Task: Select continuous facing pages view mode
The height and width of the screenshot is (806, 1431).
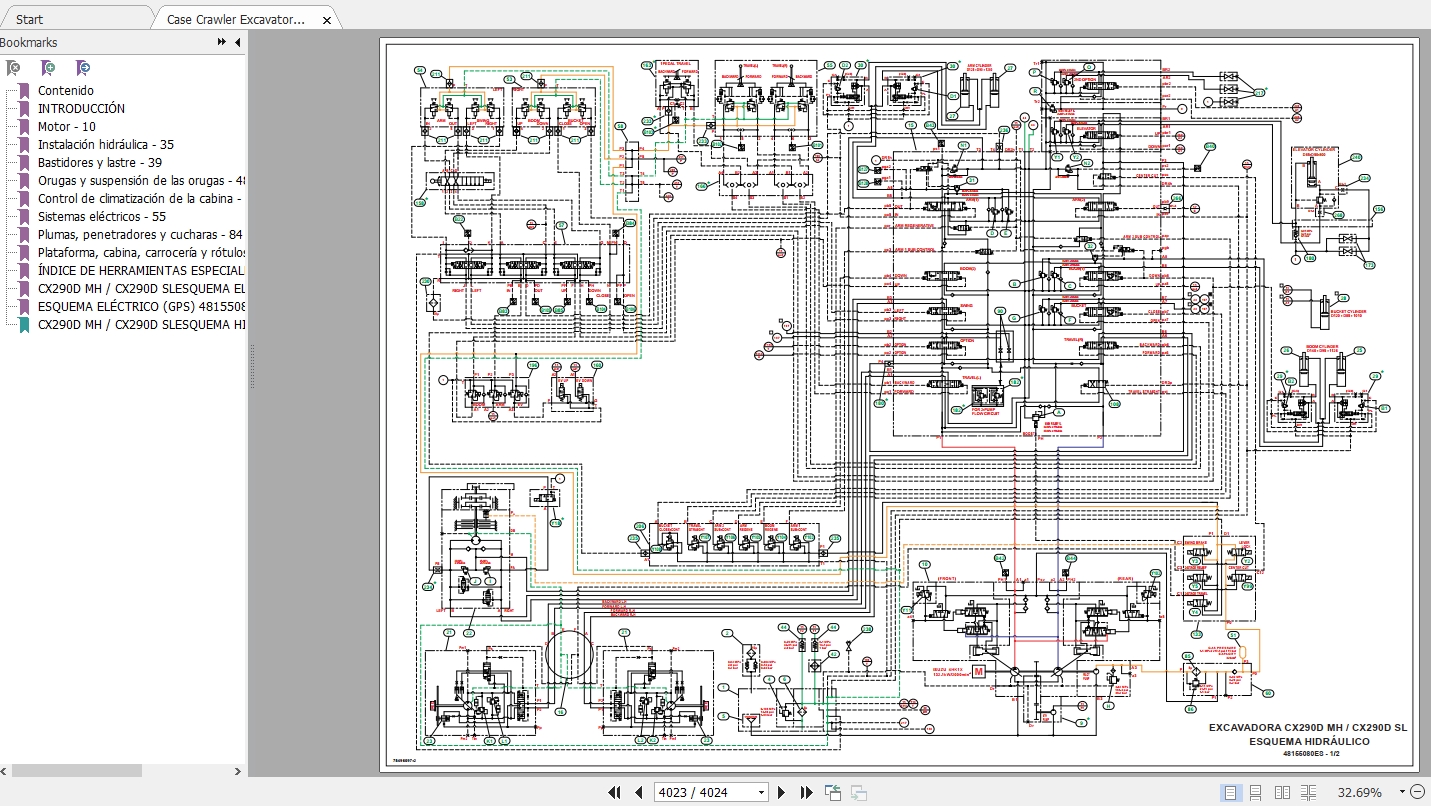Action: click(x=1309, y=793)
